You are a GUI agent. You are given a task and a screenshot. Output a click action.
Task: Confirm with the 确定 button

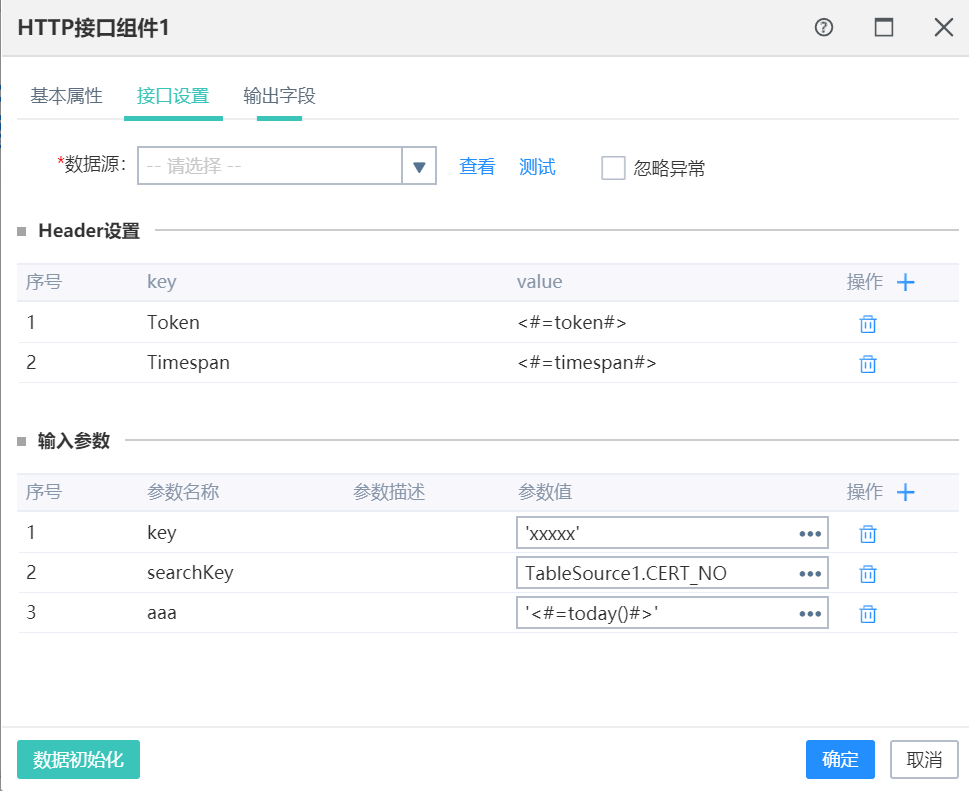point(840,759)
